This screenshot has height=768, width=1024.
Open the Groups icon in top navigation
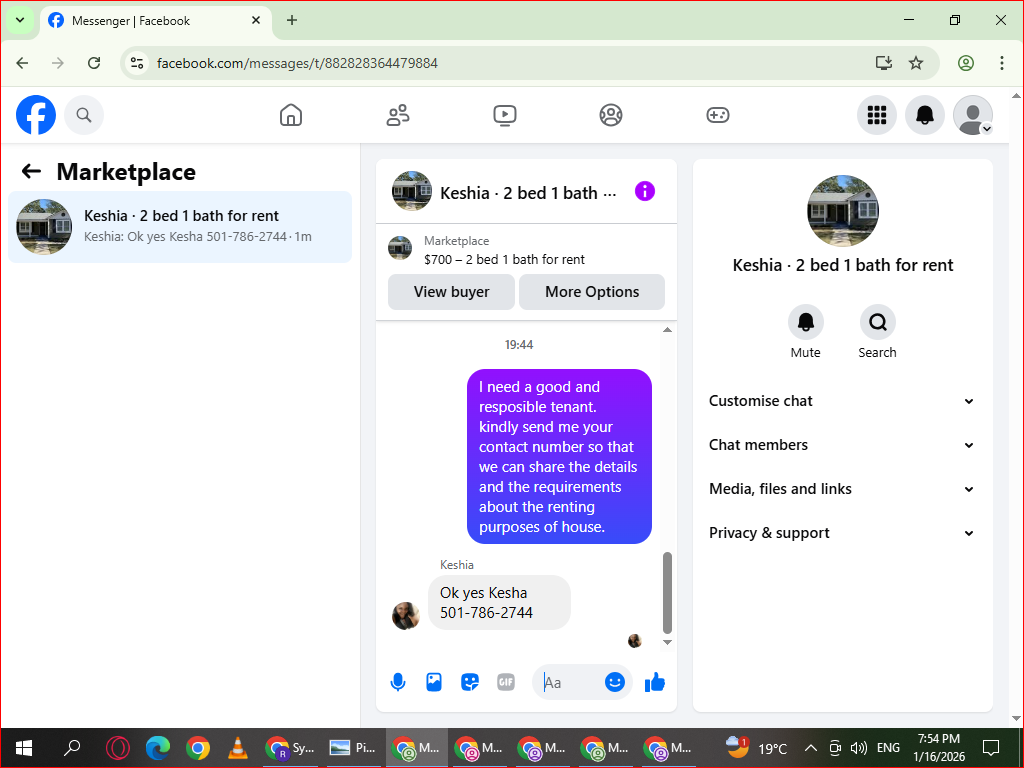pos(611,115)
